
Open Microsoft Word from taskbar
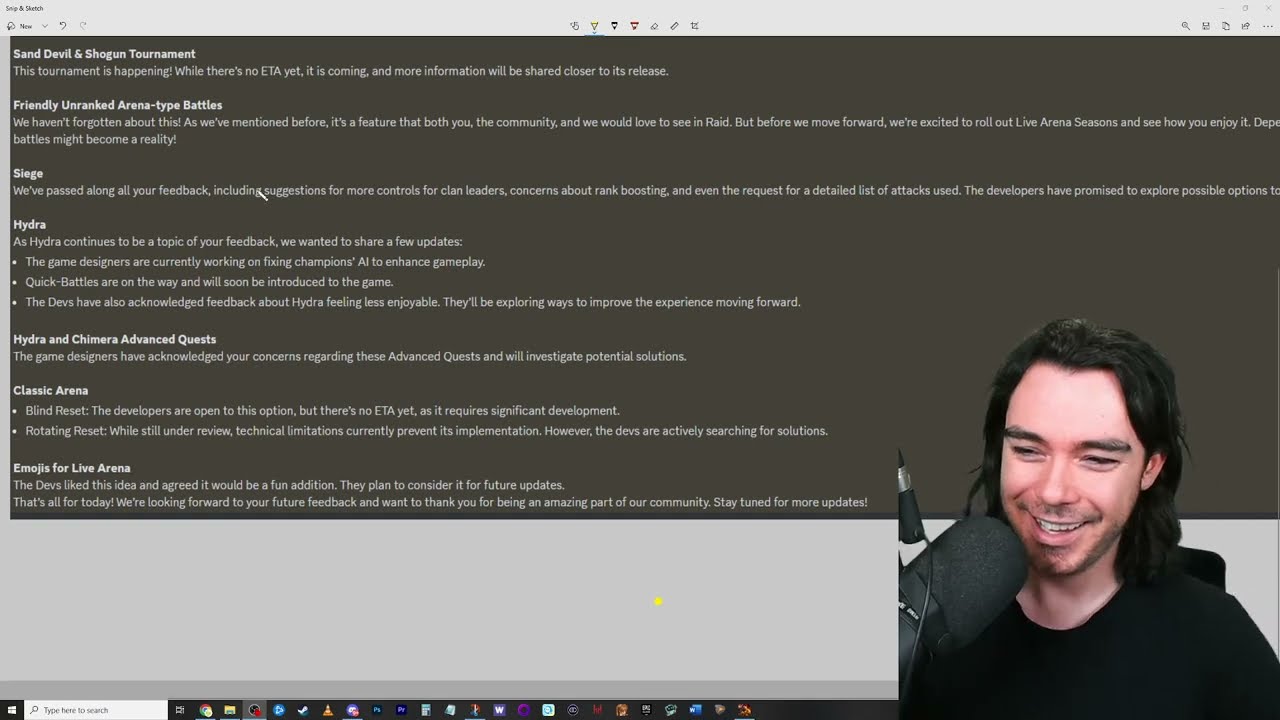694,710
